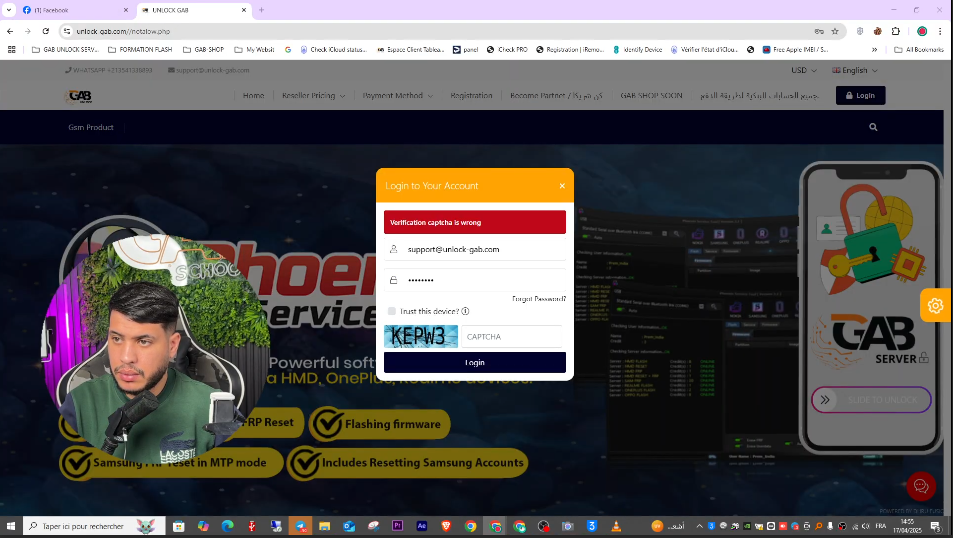Expand the Reseller Pricing menu
Image resolution: width=953 pixels, height=538 pixels.
coord(313,95)
